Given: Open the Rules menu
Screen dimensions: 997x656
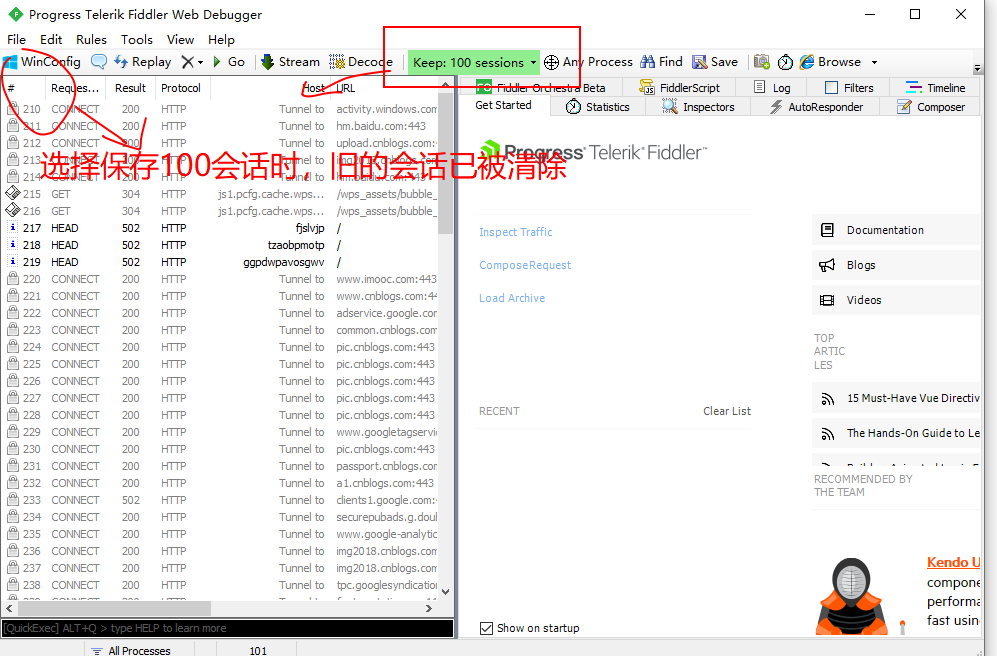Looking at the screenshot, I should tap(92, 39).
